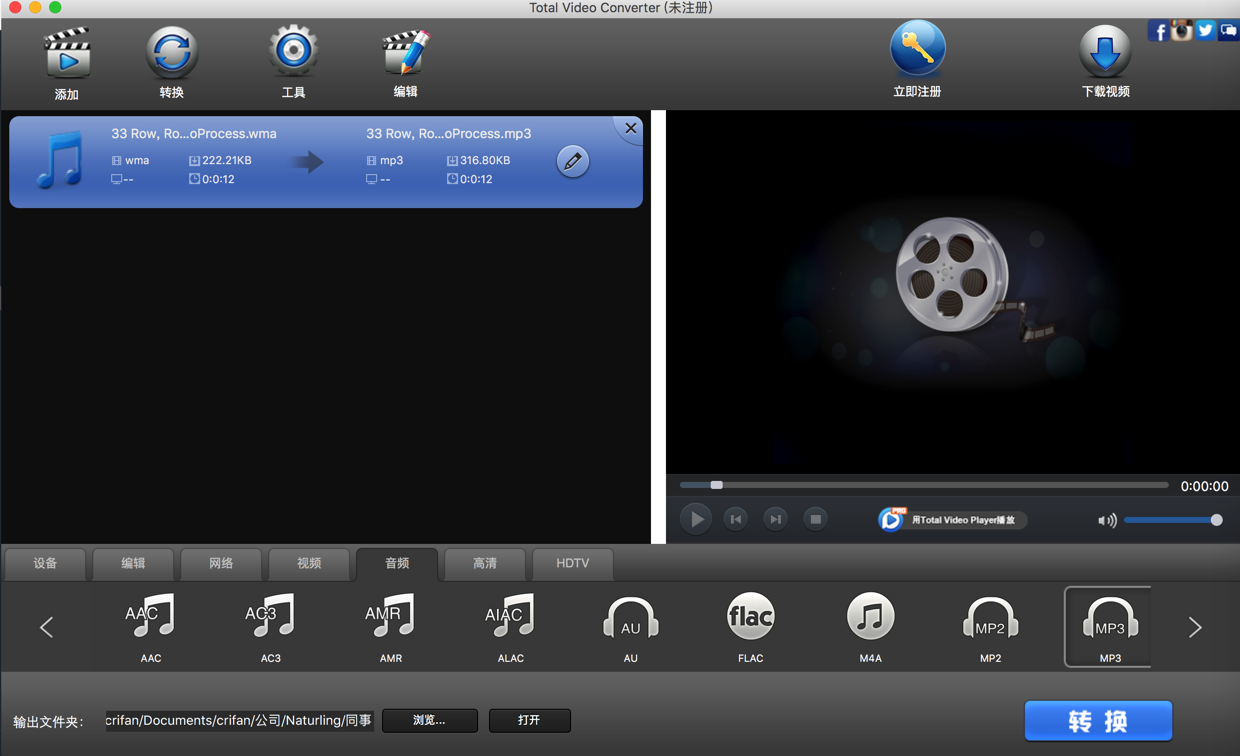This screenshot has height=756, width=1240.
Task: Click the 316.80KB output size text
Action: point(485,160)
